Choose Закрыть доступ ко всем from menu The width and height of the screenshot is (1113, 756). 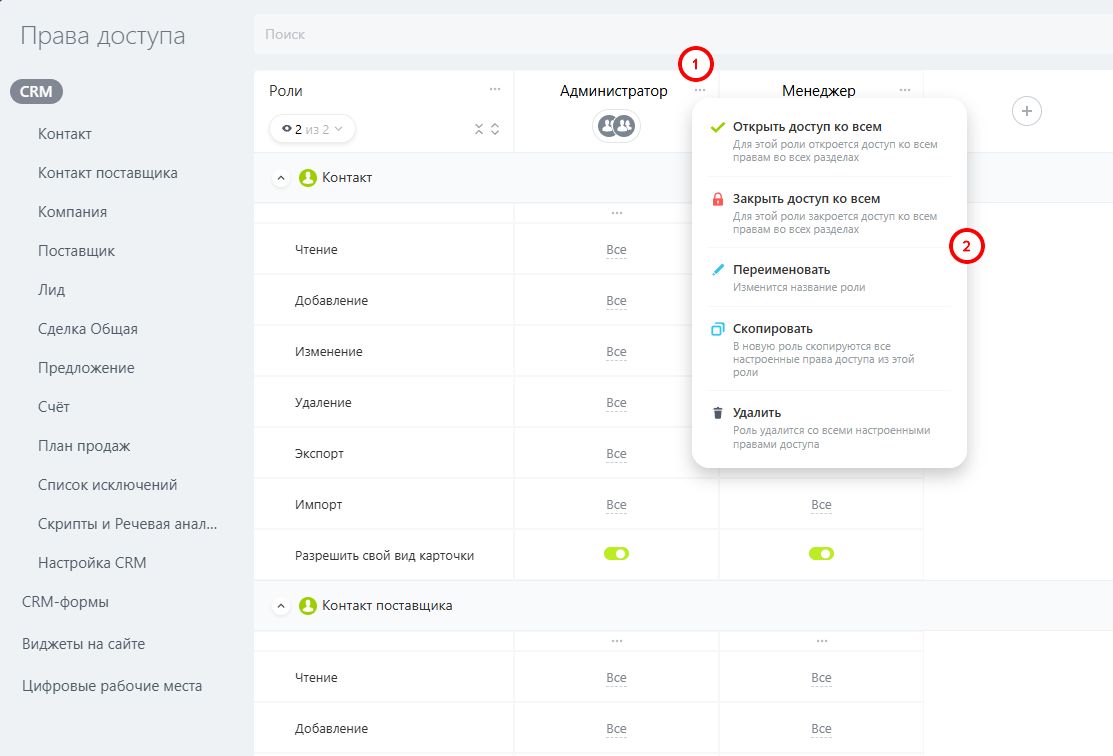tap(806, 199)
